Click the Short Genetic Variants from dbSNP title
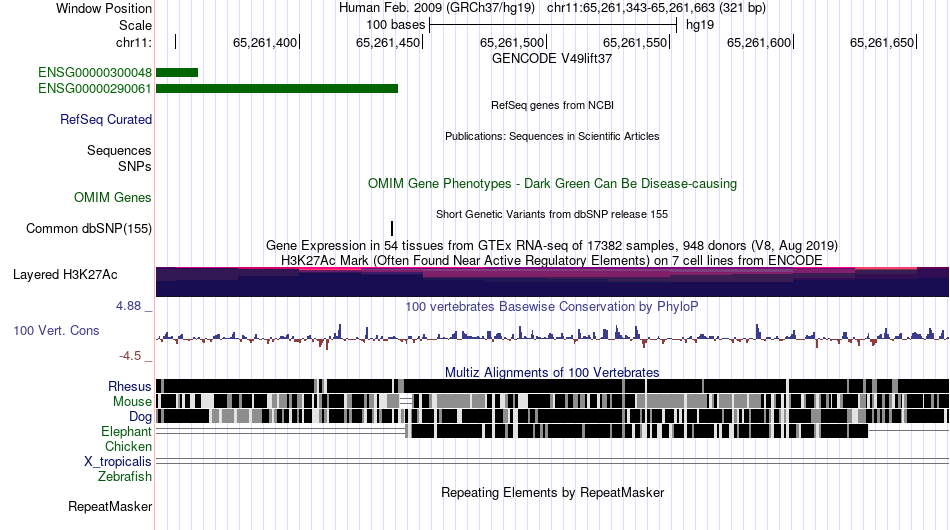The height and width of the screenshot is (530, 950). pos(552,214)
